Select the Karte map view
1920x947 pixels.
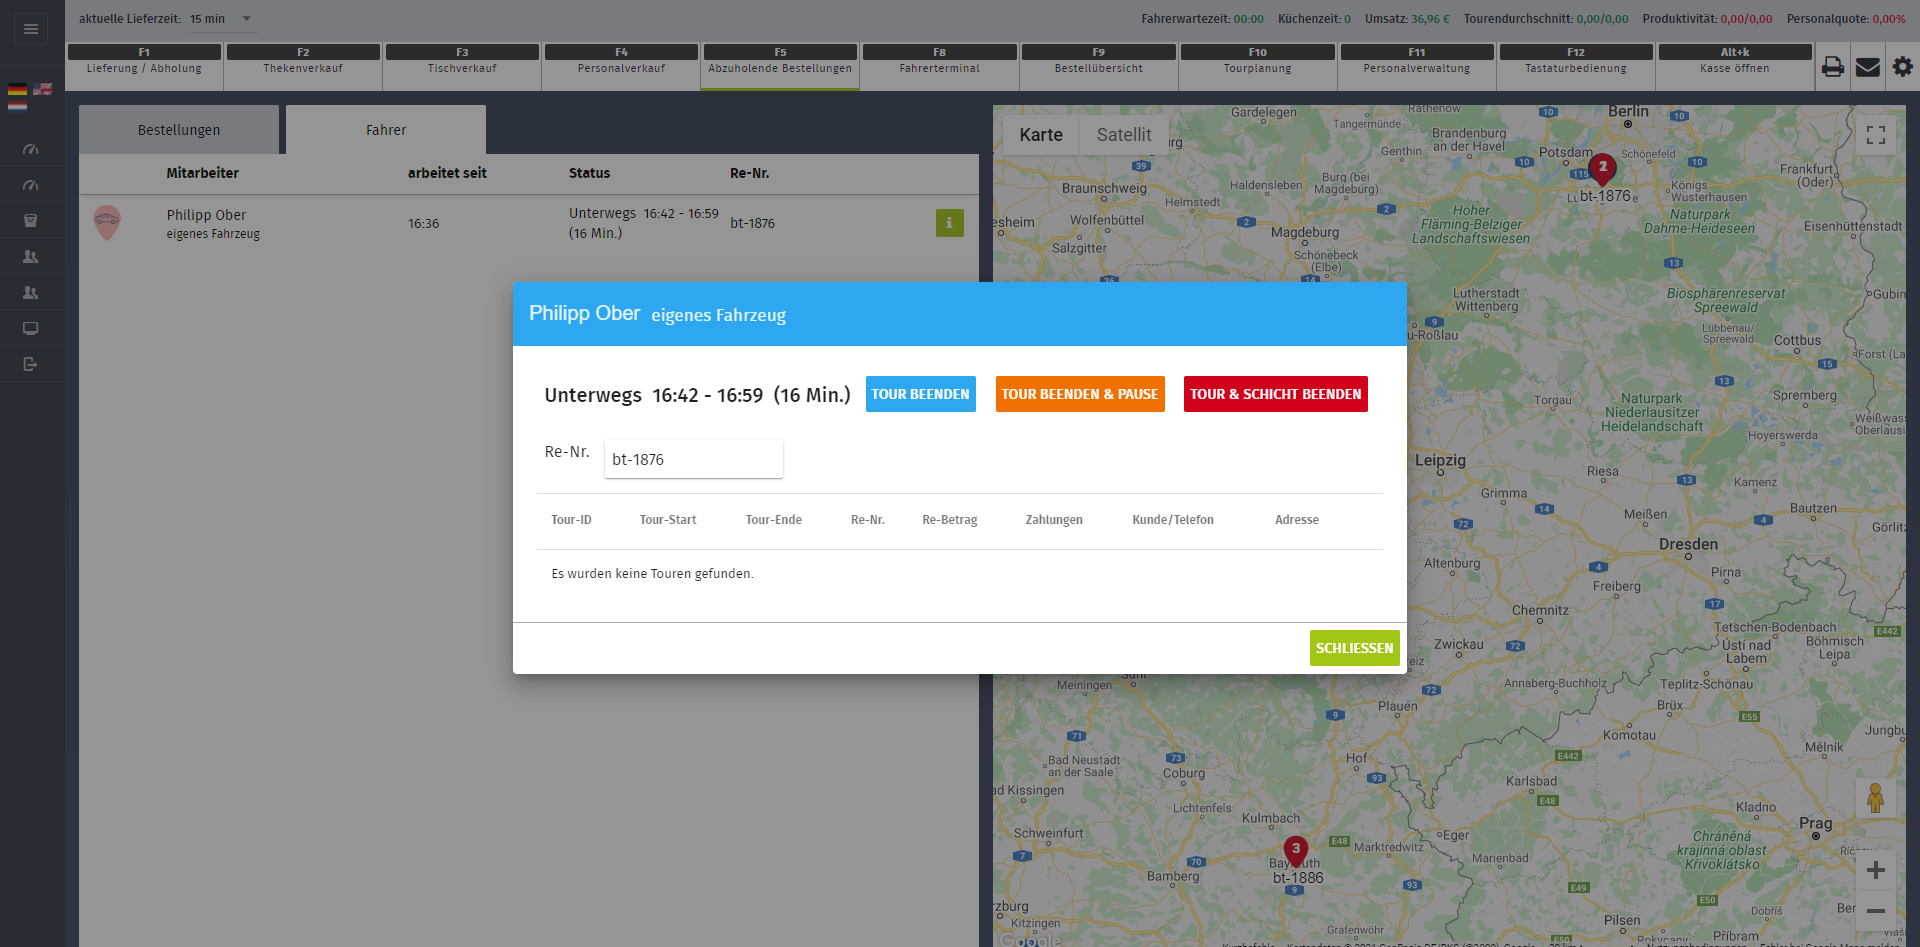coord(1041,135)
